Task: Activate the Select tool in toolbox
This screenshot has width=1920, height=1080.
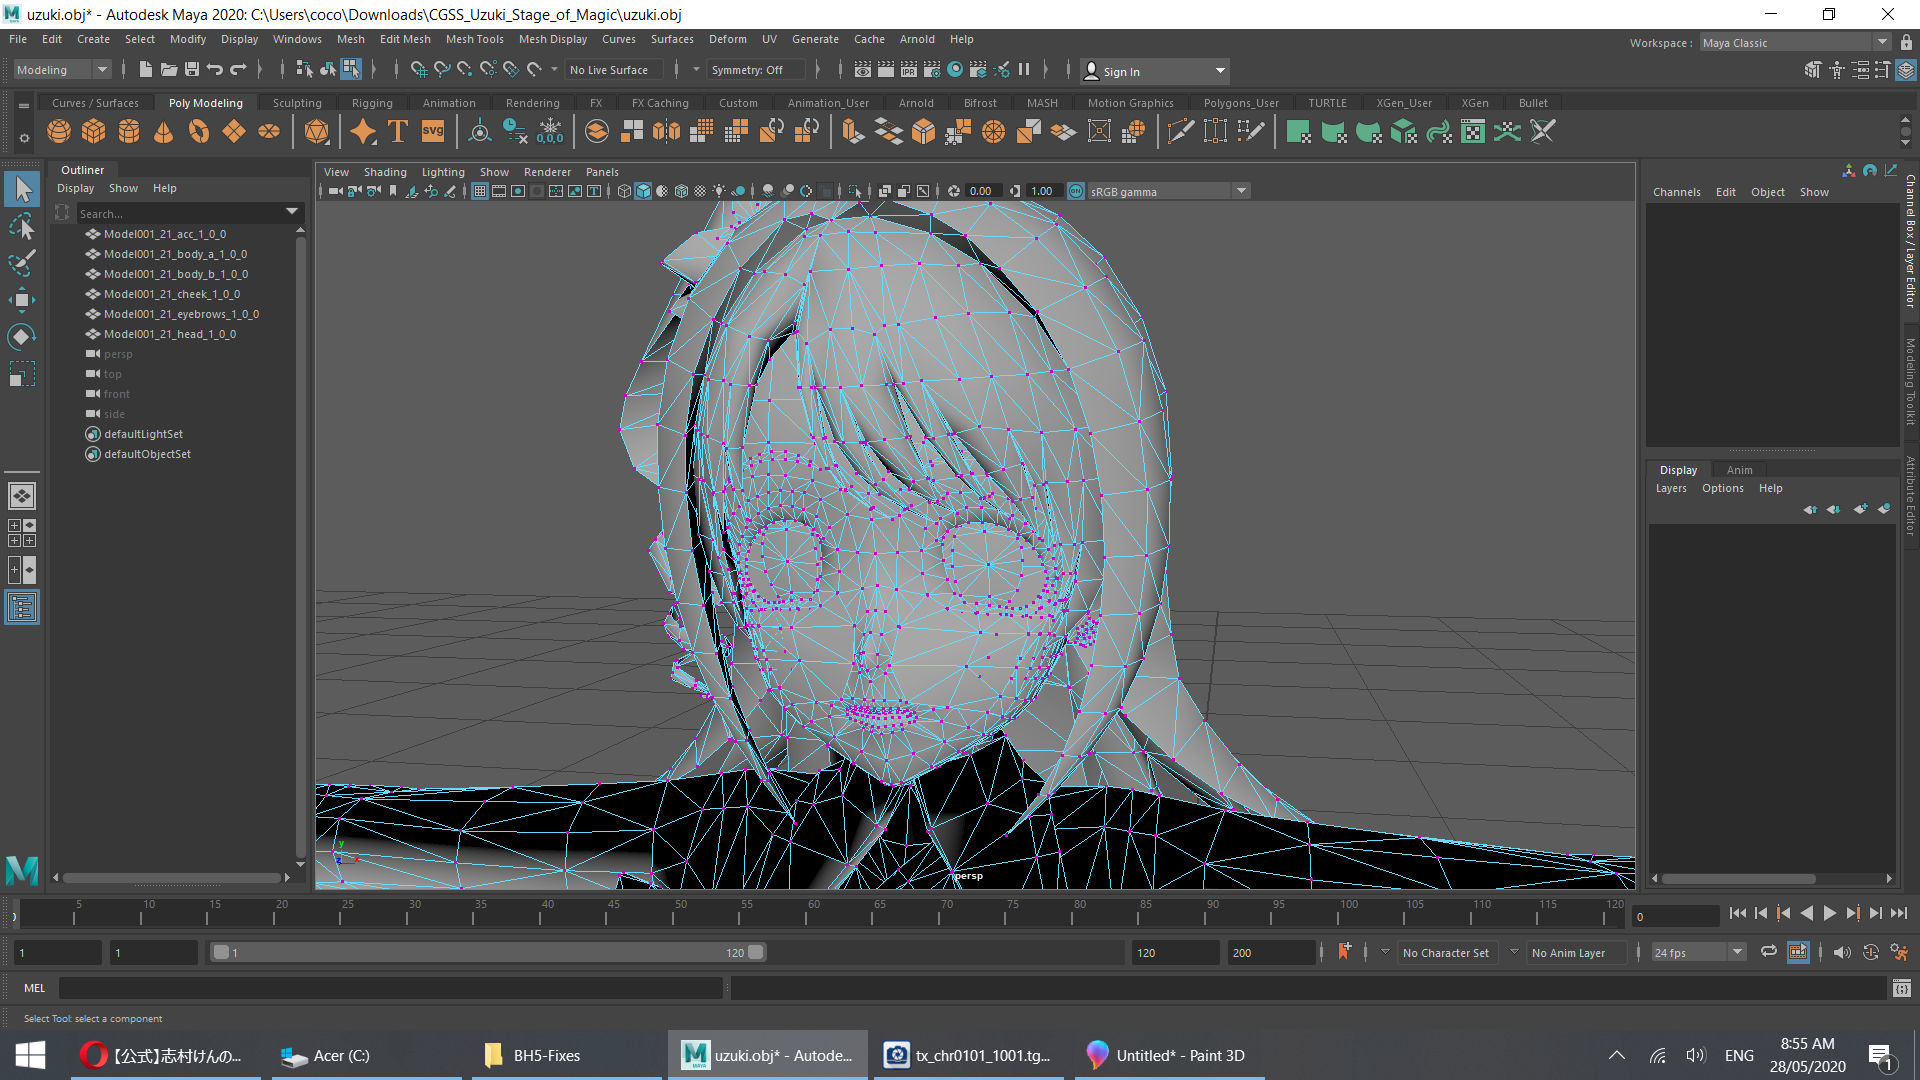Action: point(22,189)
